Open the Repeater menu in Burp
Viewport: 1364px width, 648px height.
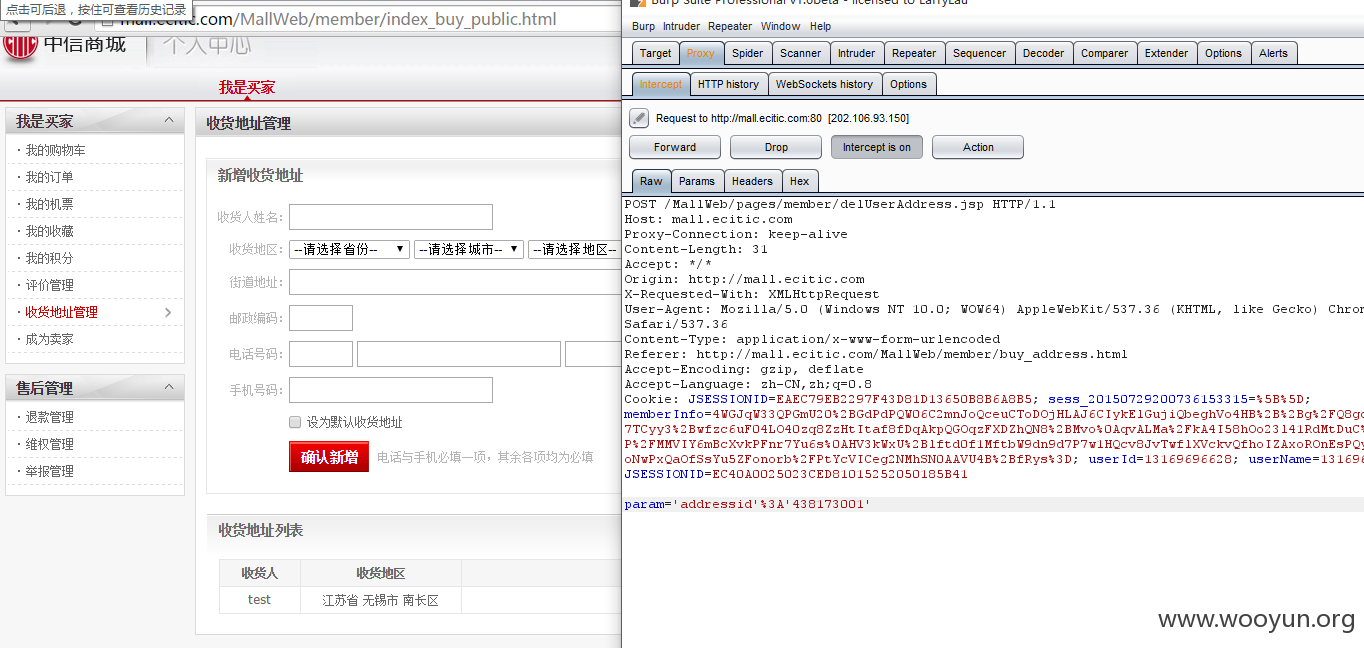click(730, 26)
